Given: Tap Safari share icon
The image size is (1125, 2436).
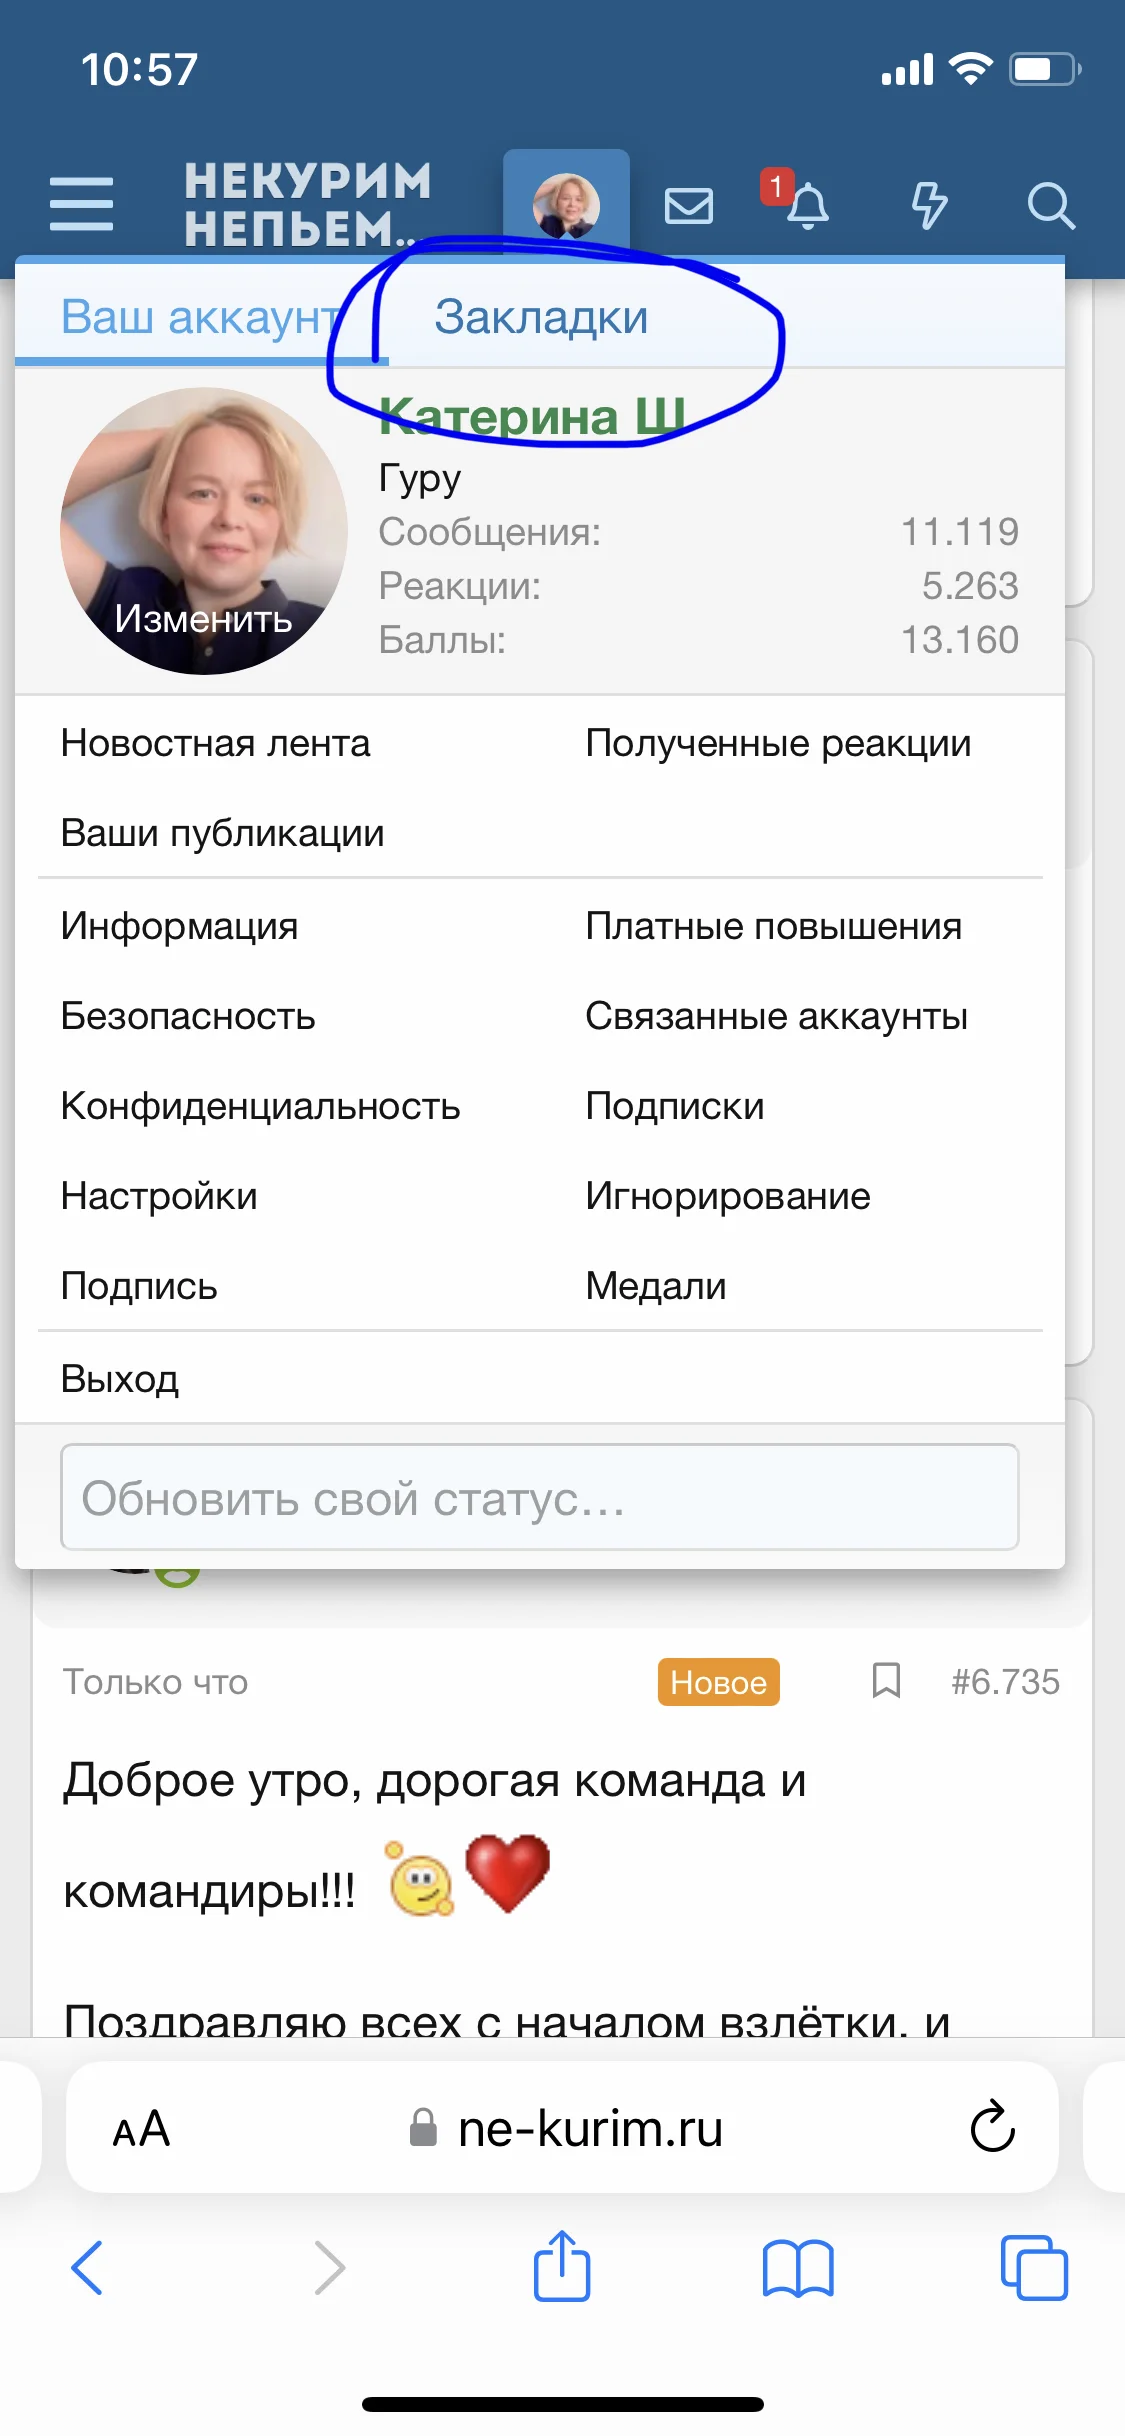Looking at the screenshot, I should pos(562,2267).
